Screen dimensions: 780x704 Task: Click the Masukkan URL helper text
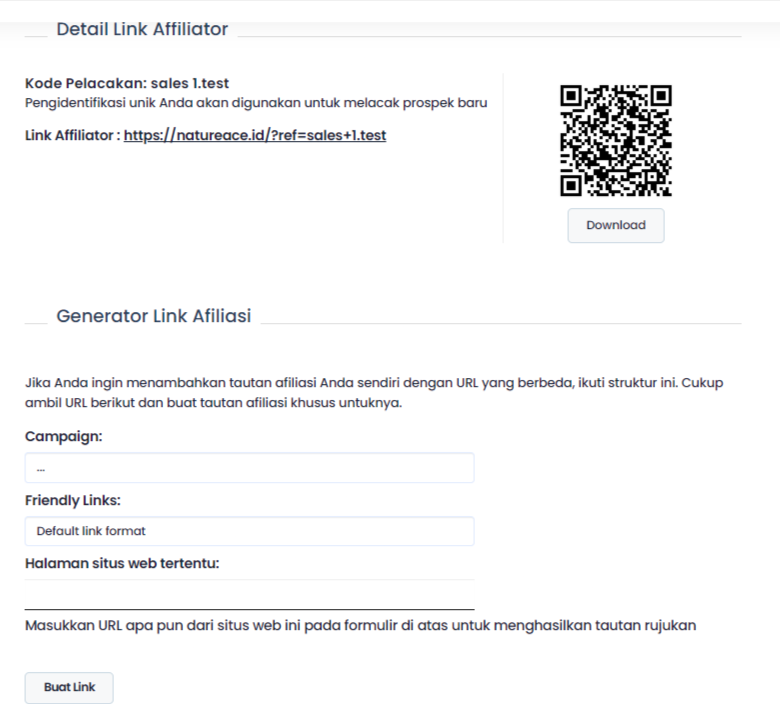(360, 626)
